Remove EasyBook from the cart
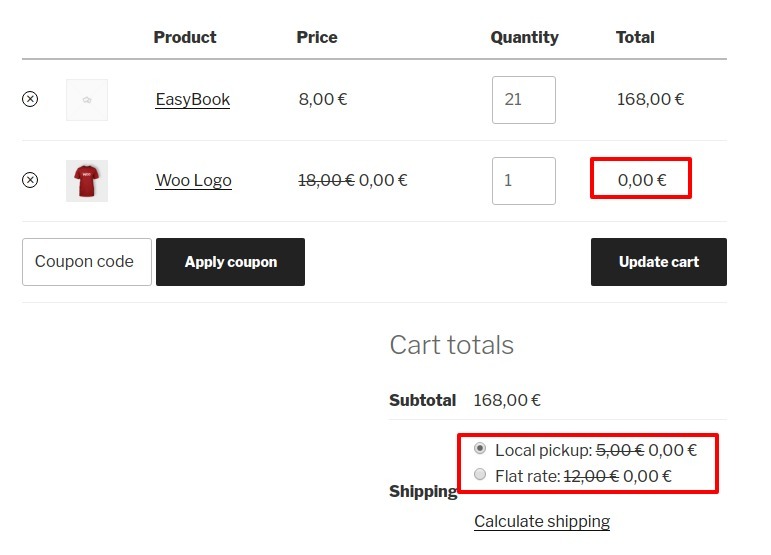 click(x=30, y=99)
